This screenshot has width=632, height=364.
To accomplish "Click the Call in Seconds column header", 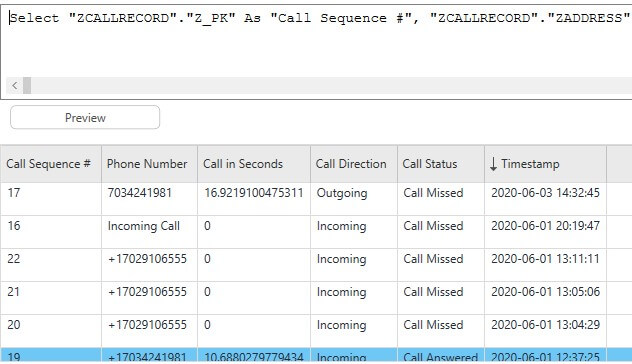I will click(x=254, y=164).
